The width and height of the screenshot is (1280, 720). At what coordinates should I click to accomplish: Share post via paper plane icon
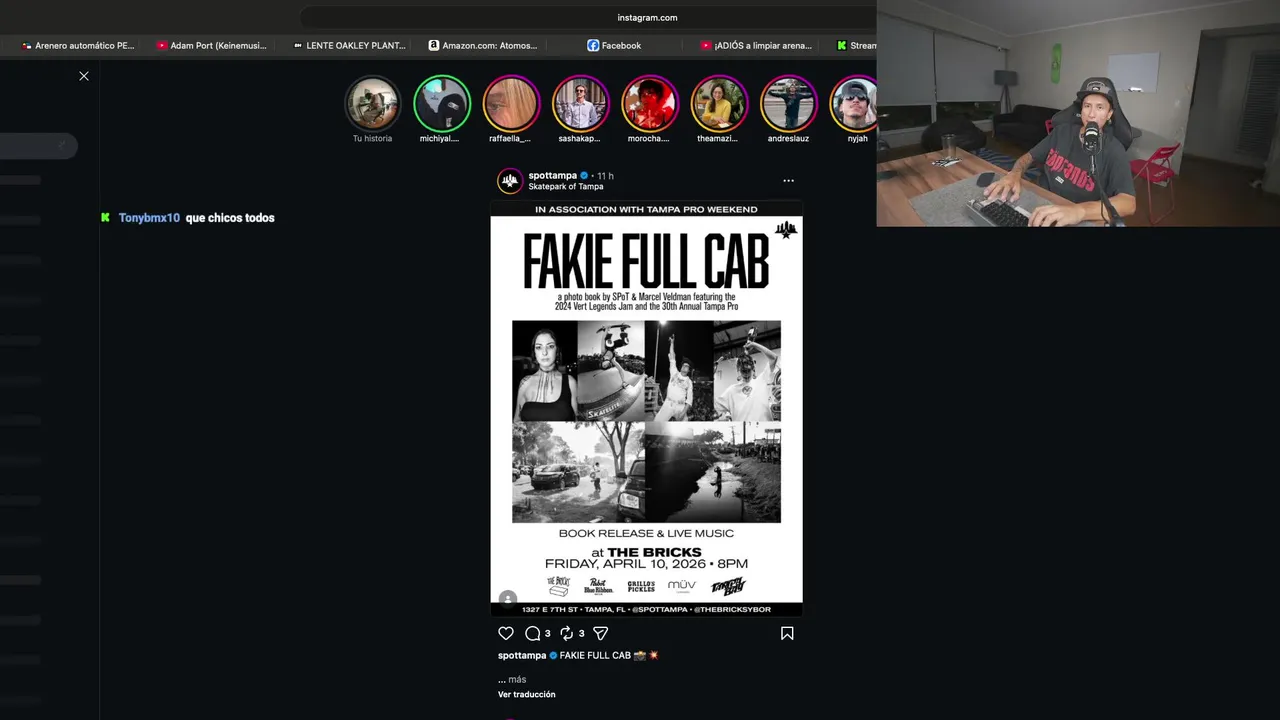coord(601,633)
